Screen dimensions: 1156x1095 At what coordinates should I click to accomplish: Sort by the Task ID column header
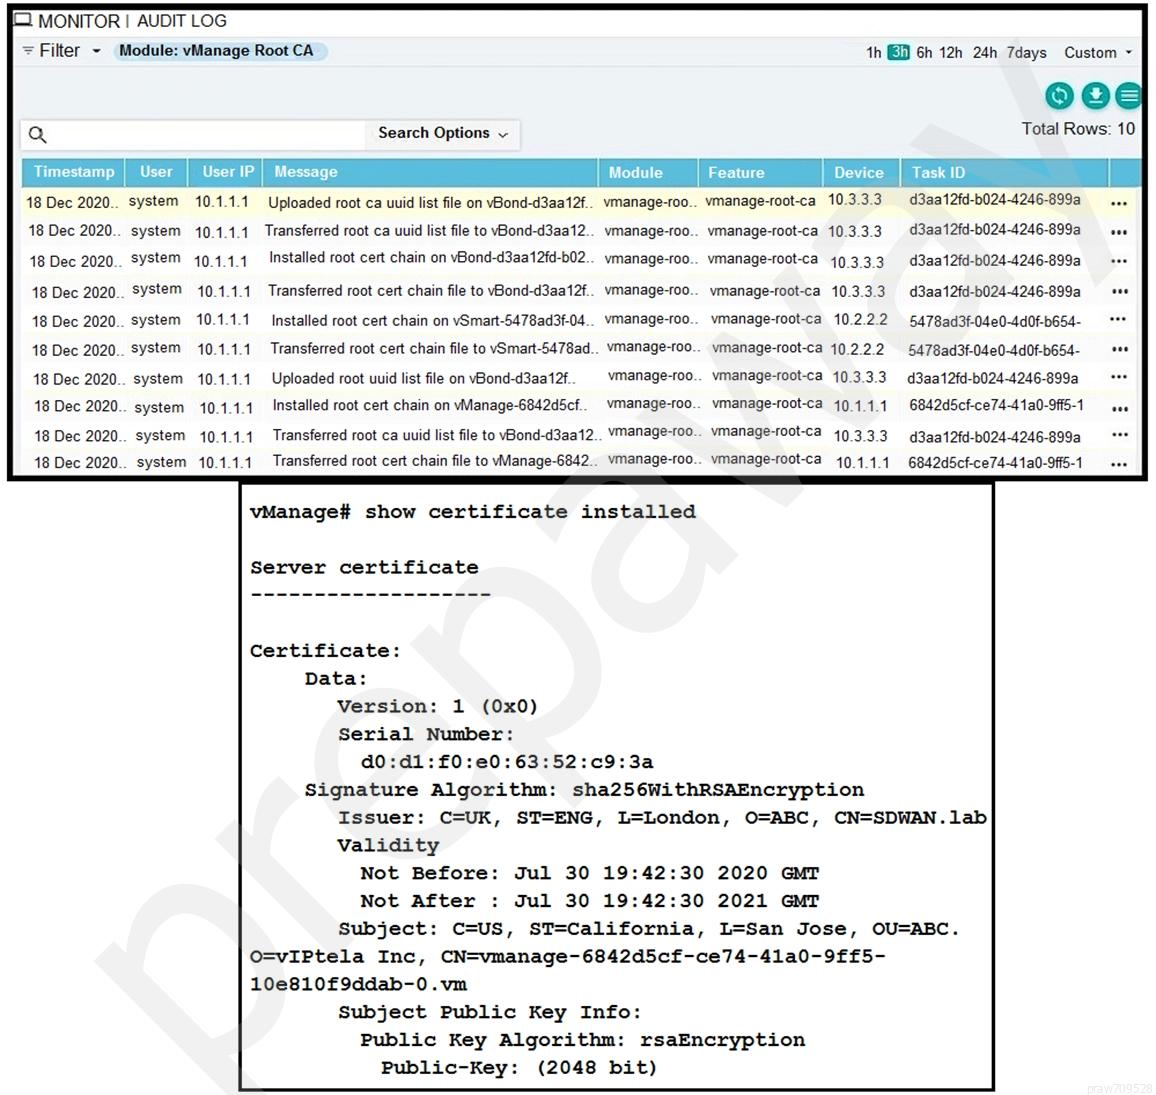tap(938, 172)
